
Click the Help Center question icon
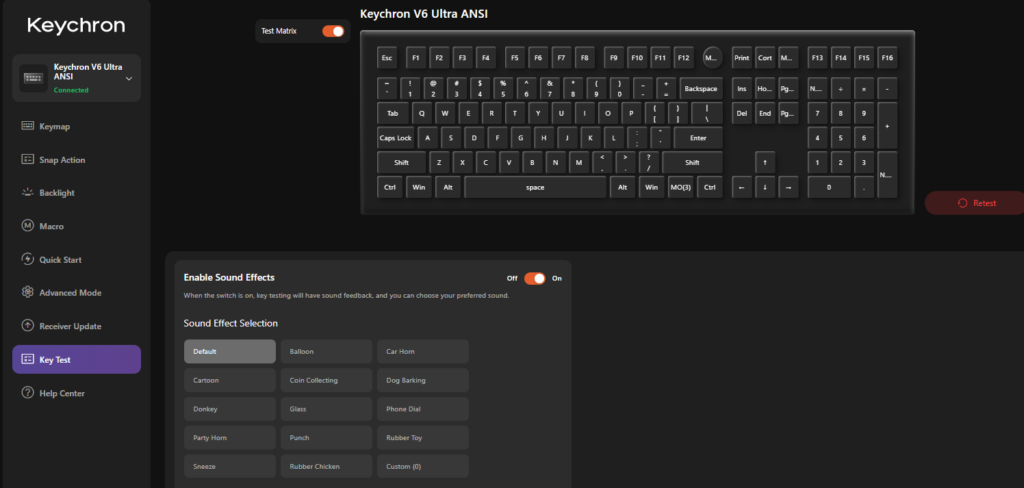(x=27, y=393)
